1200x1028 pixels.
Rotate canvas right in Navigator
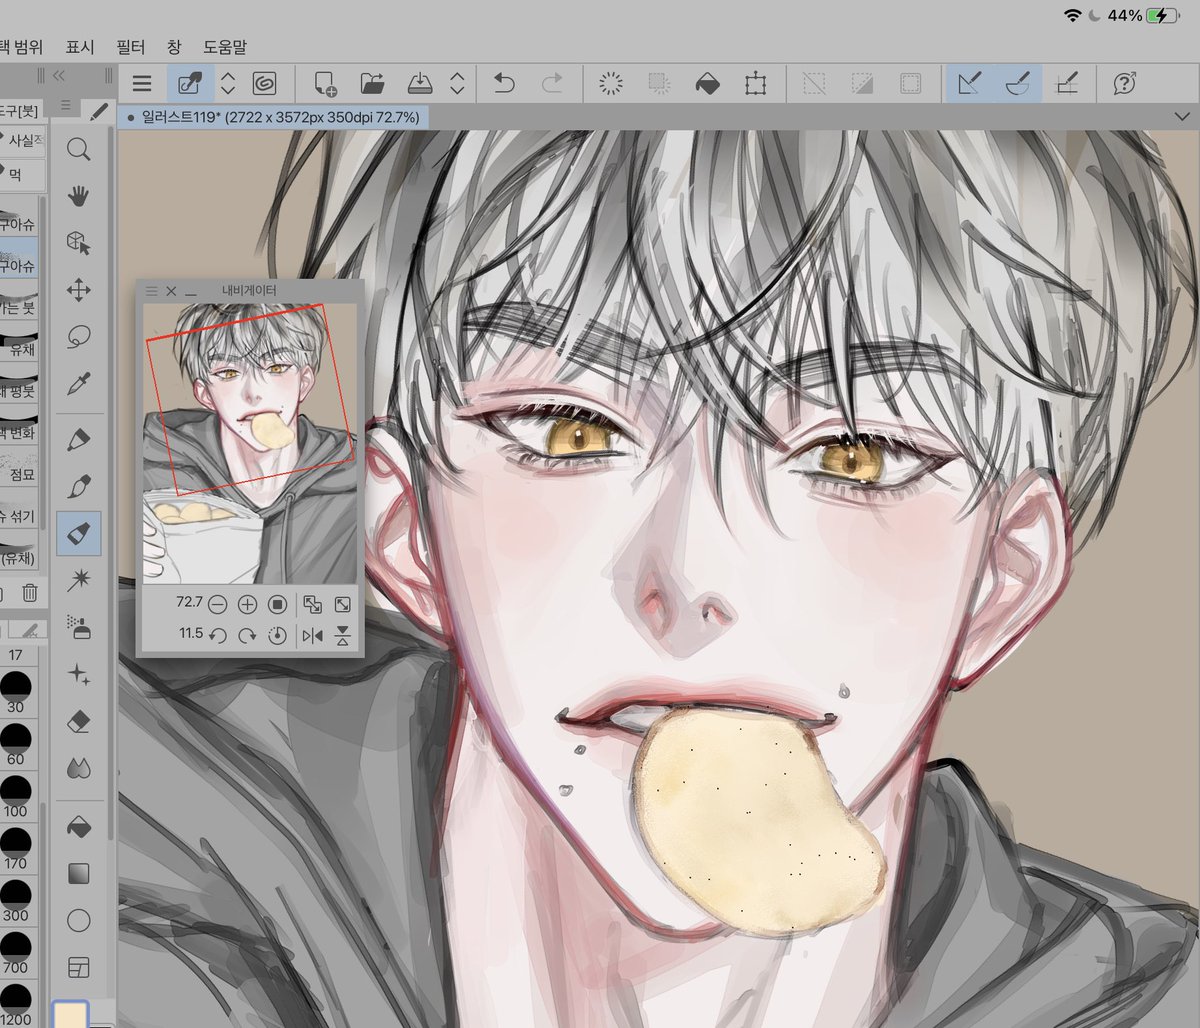click(x=247, y=635)
